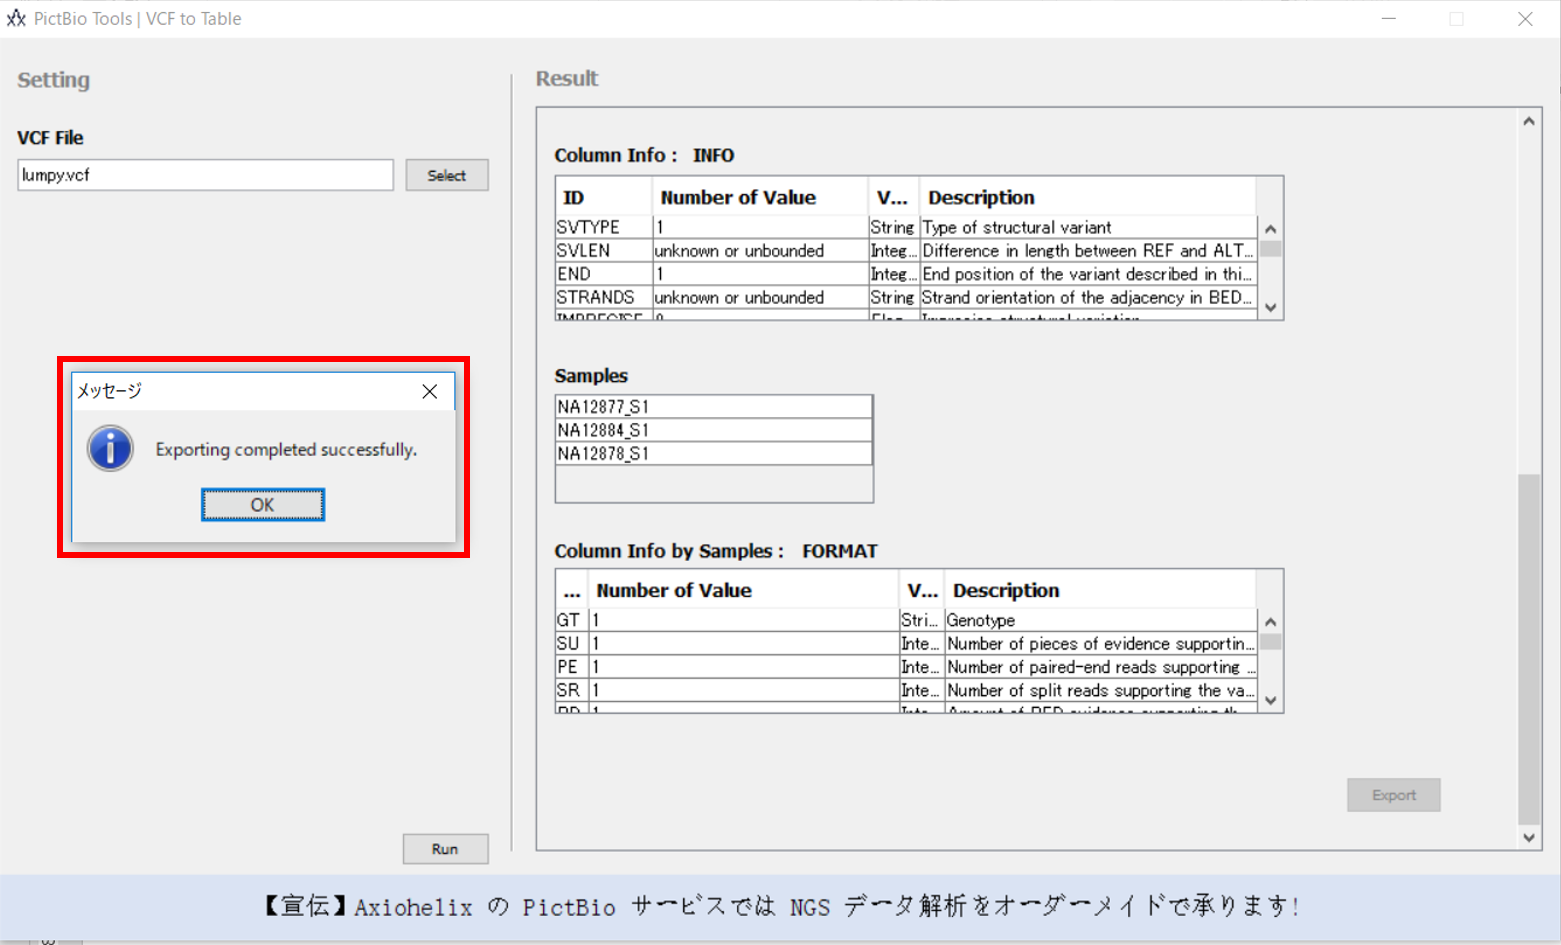Click the PictBio Tools title bar icon
The width and height of the screenshot is (1561, 945).
16,18
